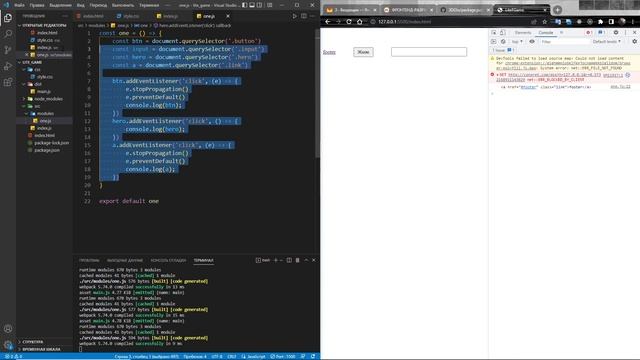The height and width of the screenshot is (360, 640).
Task: Open the Accounts icon in activity bar
Action: click(8, 329)
